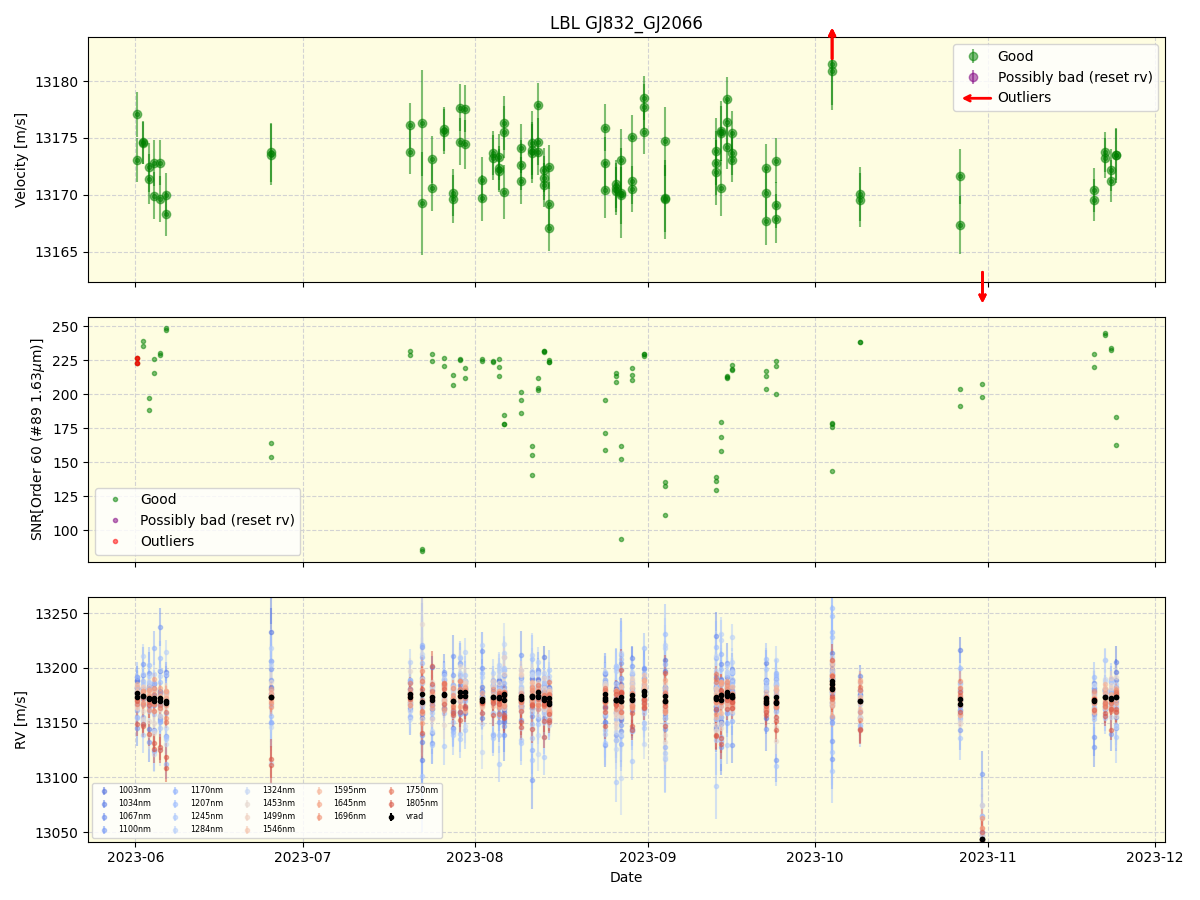The image size is (1200, 900).
Task: Select 'Outliers' label in Velocity panel legend
Action: [1024, 98]
